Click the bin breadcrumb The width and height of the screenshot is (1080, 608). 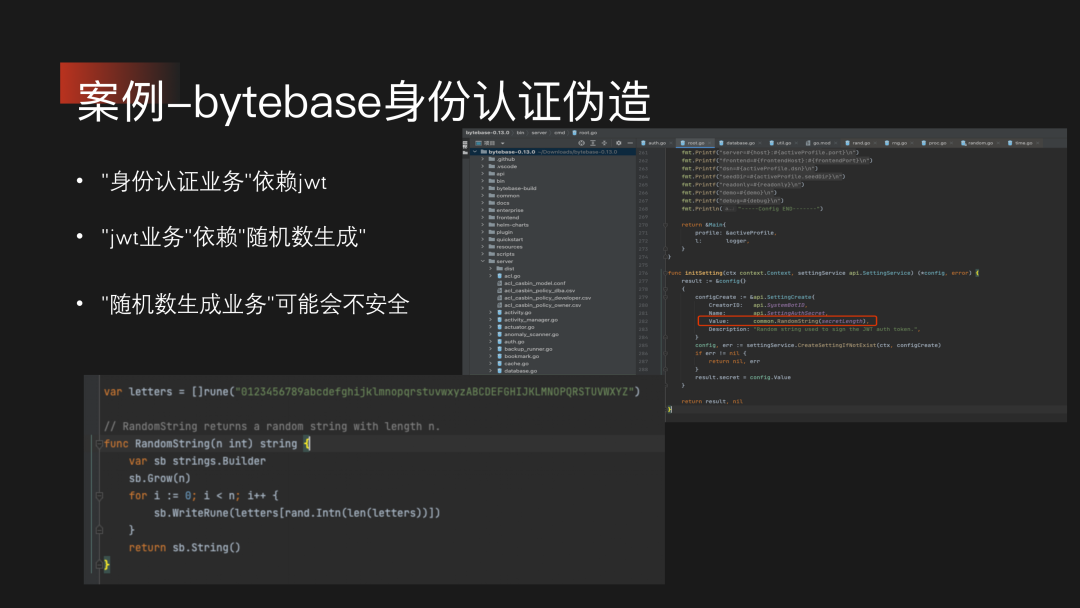521,132
